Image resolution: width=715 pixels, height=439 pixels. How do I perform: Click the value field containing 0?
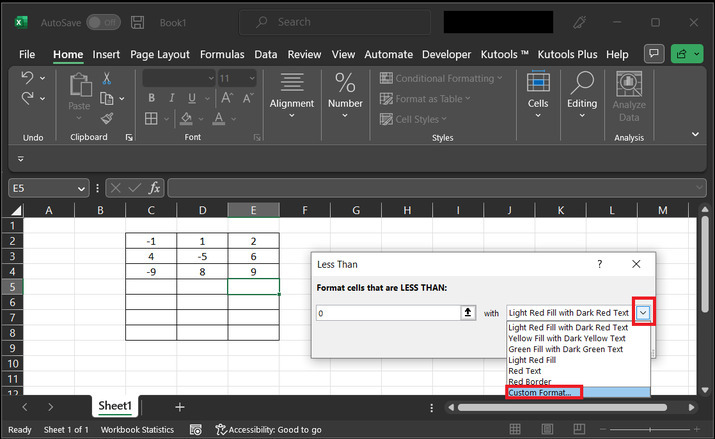coord(386,313)
